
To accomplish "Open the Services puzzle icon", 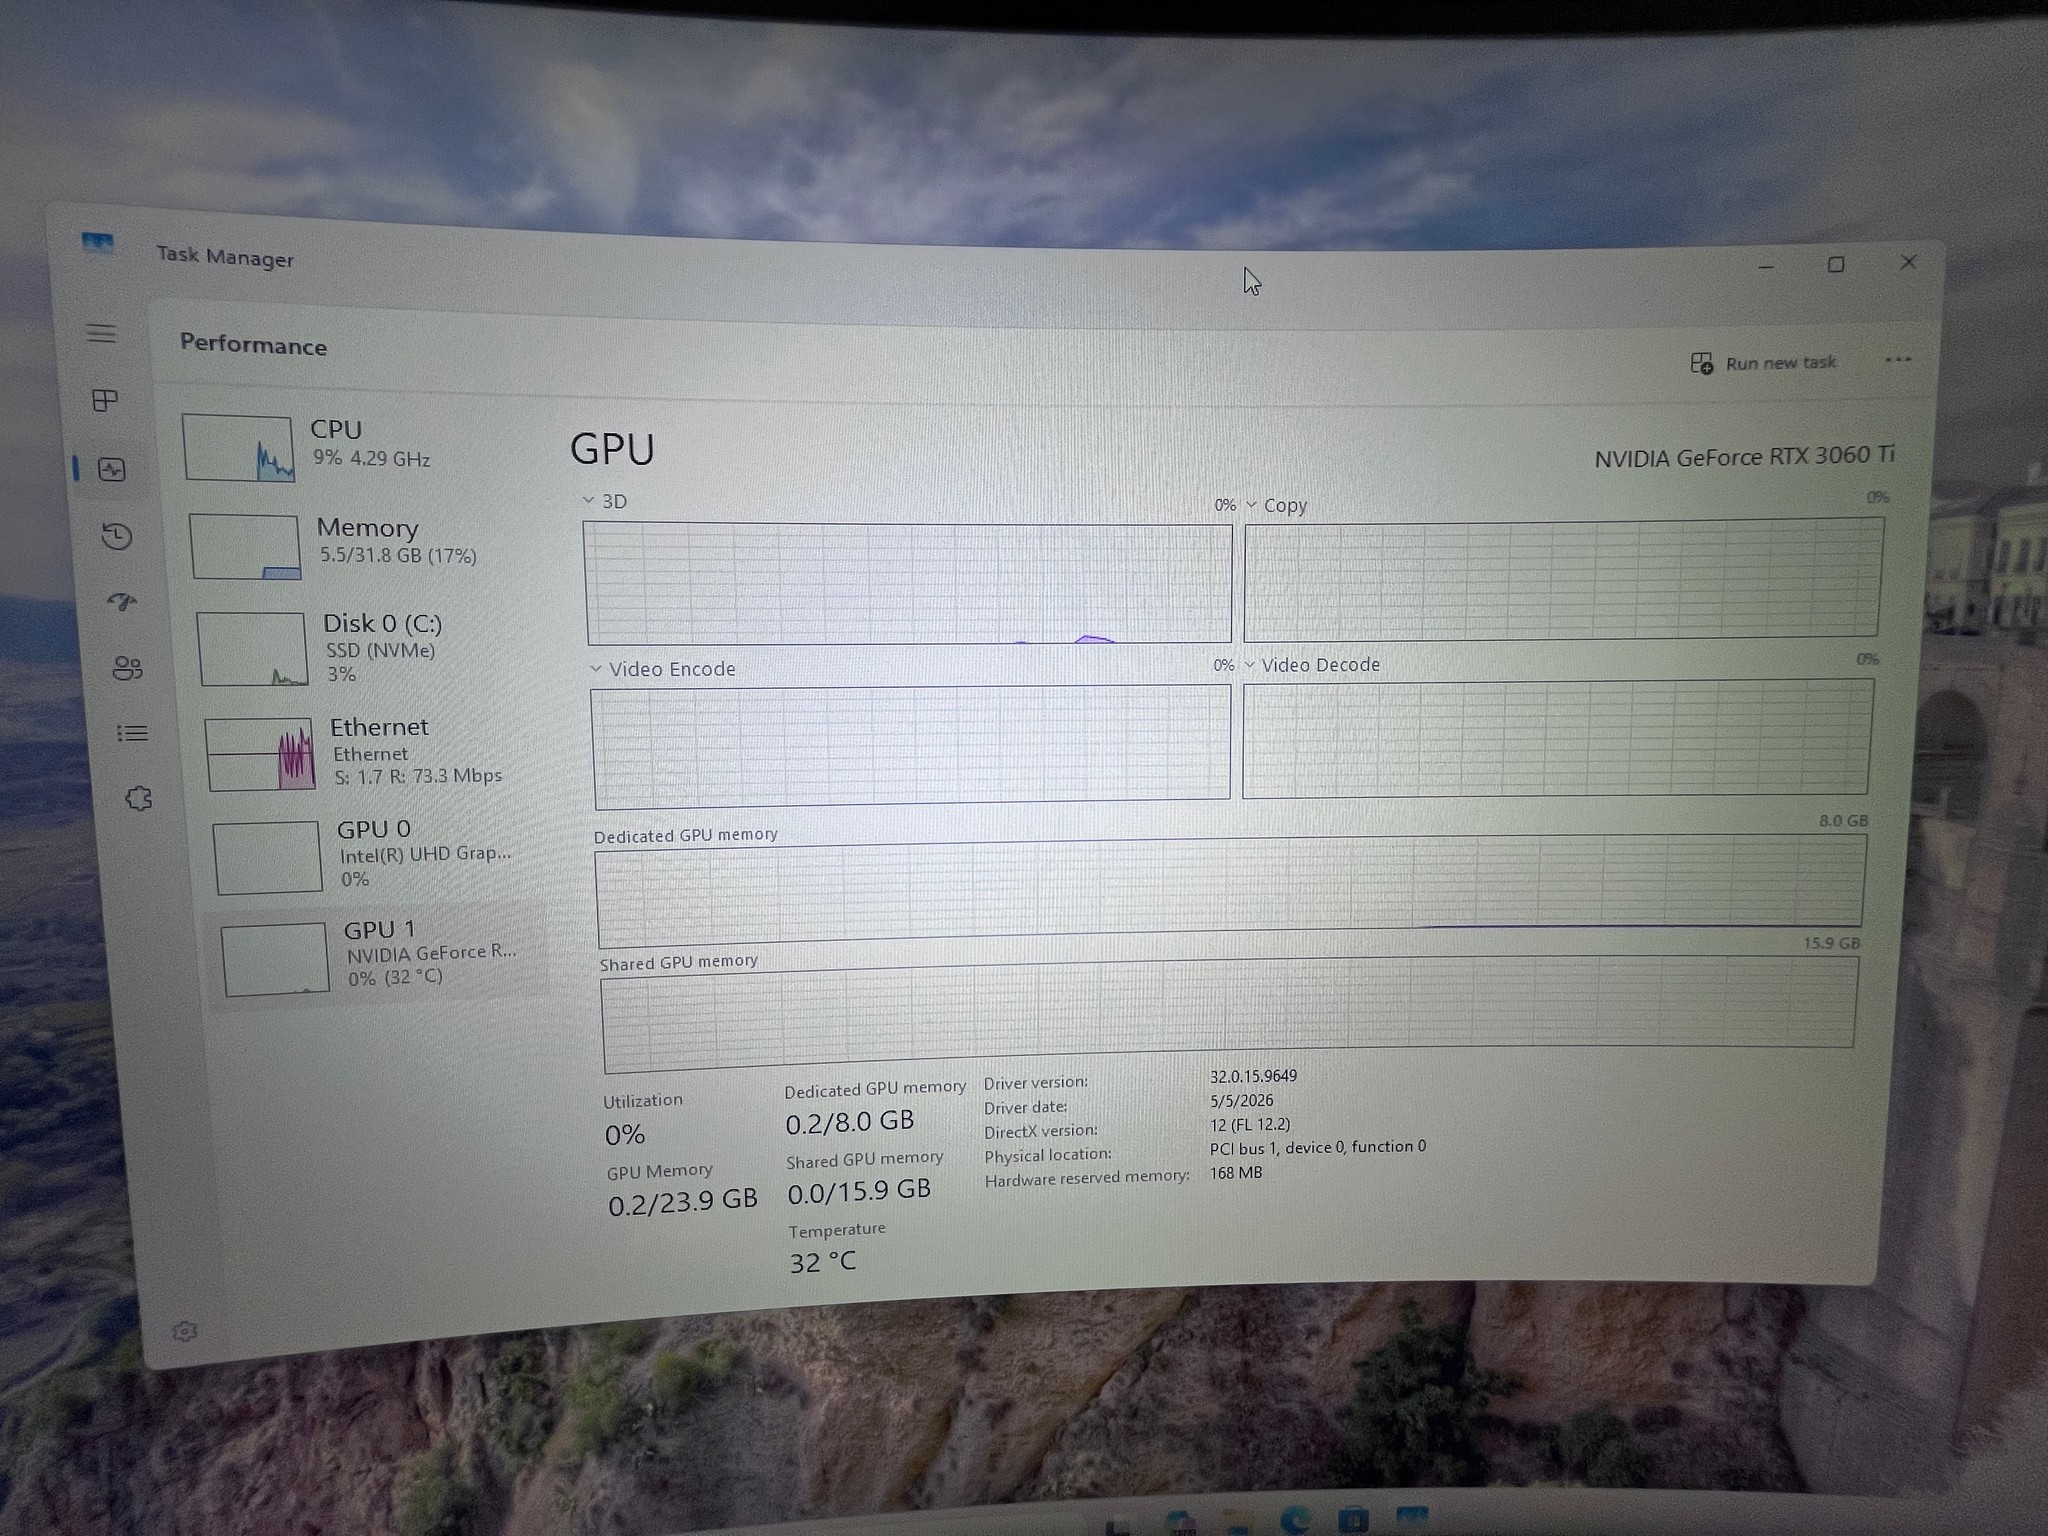I will click(x=138, y=799).
